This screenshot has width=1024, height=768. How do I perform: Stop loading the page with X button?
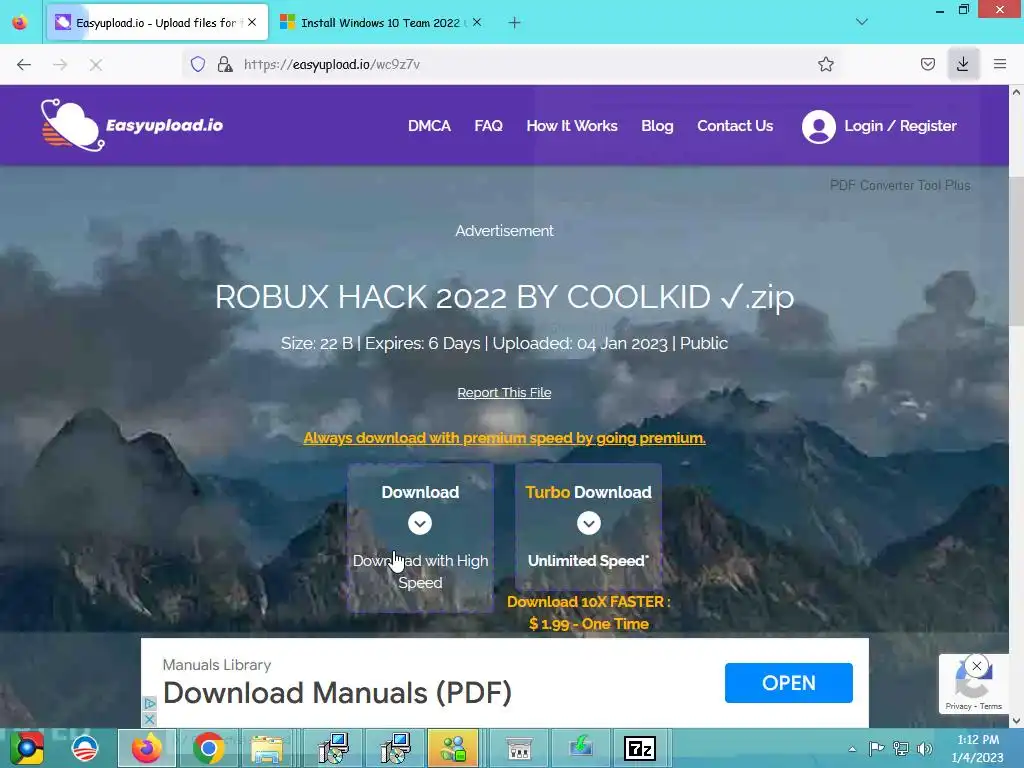(x=95, y=64)
